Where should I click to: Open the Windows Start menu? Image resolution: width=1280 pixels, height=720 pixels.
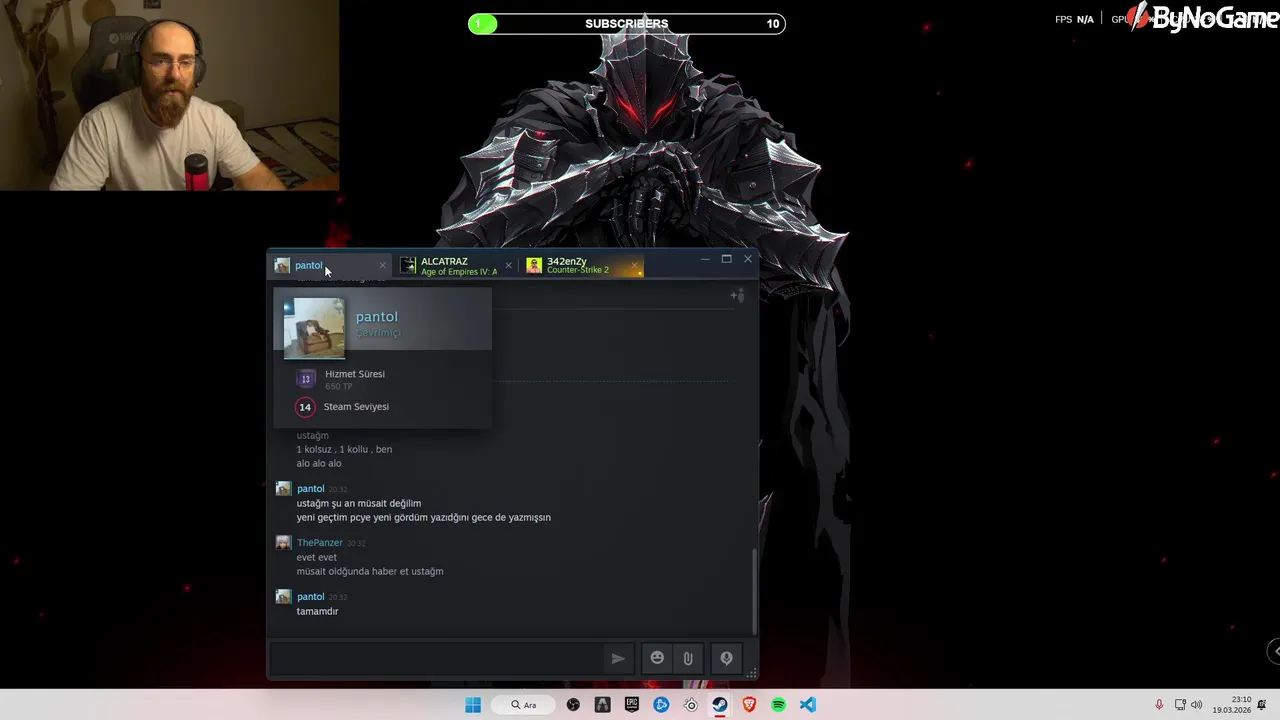473,705
